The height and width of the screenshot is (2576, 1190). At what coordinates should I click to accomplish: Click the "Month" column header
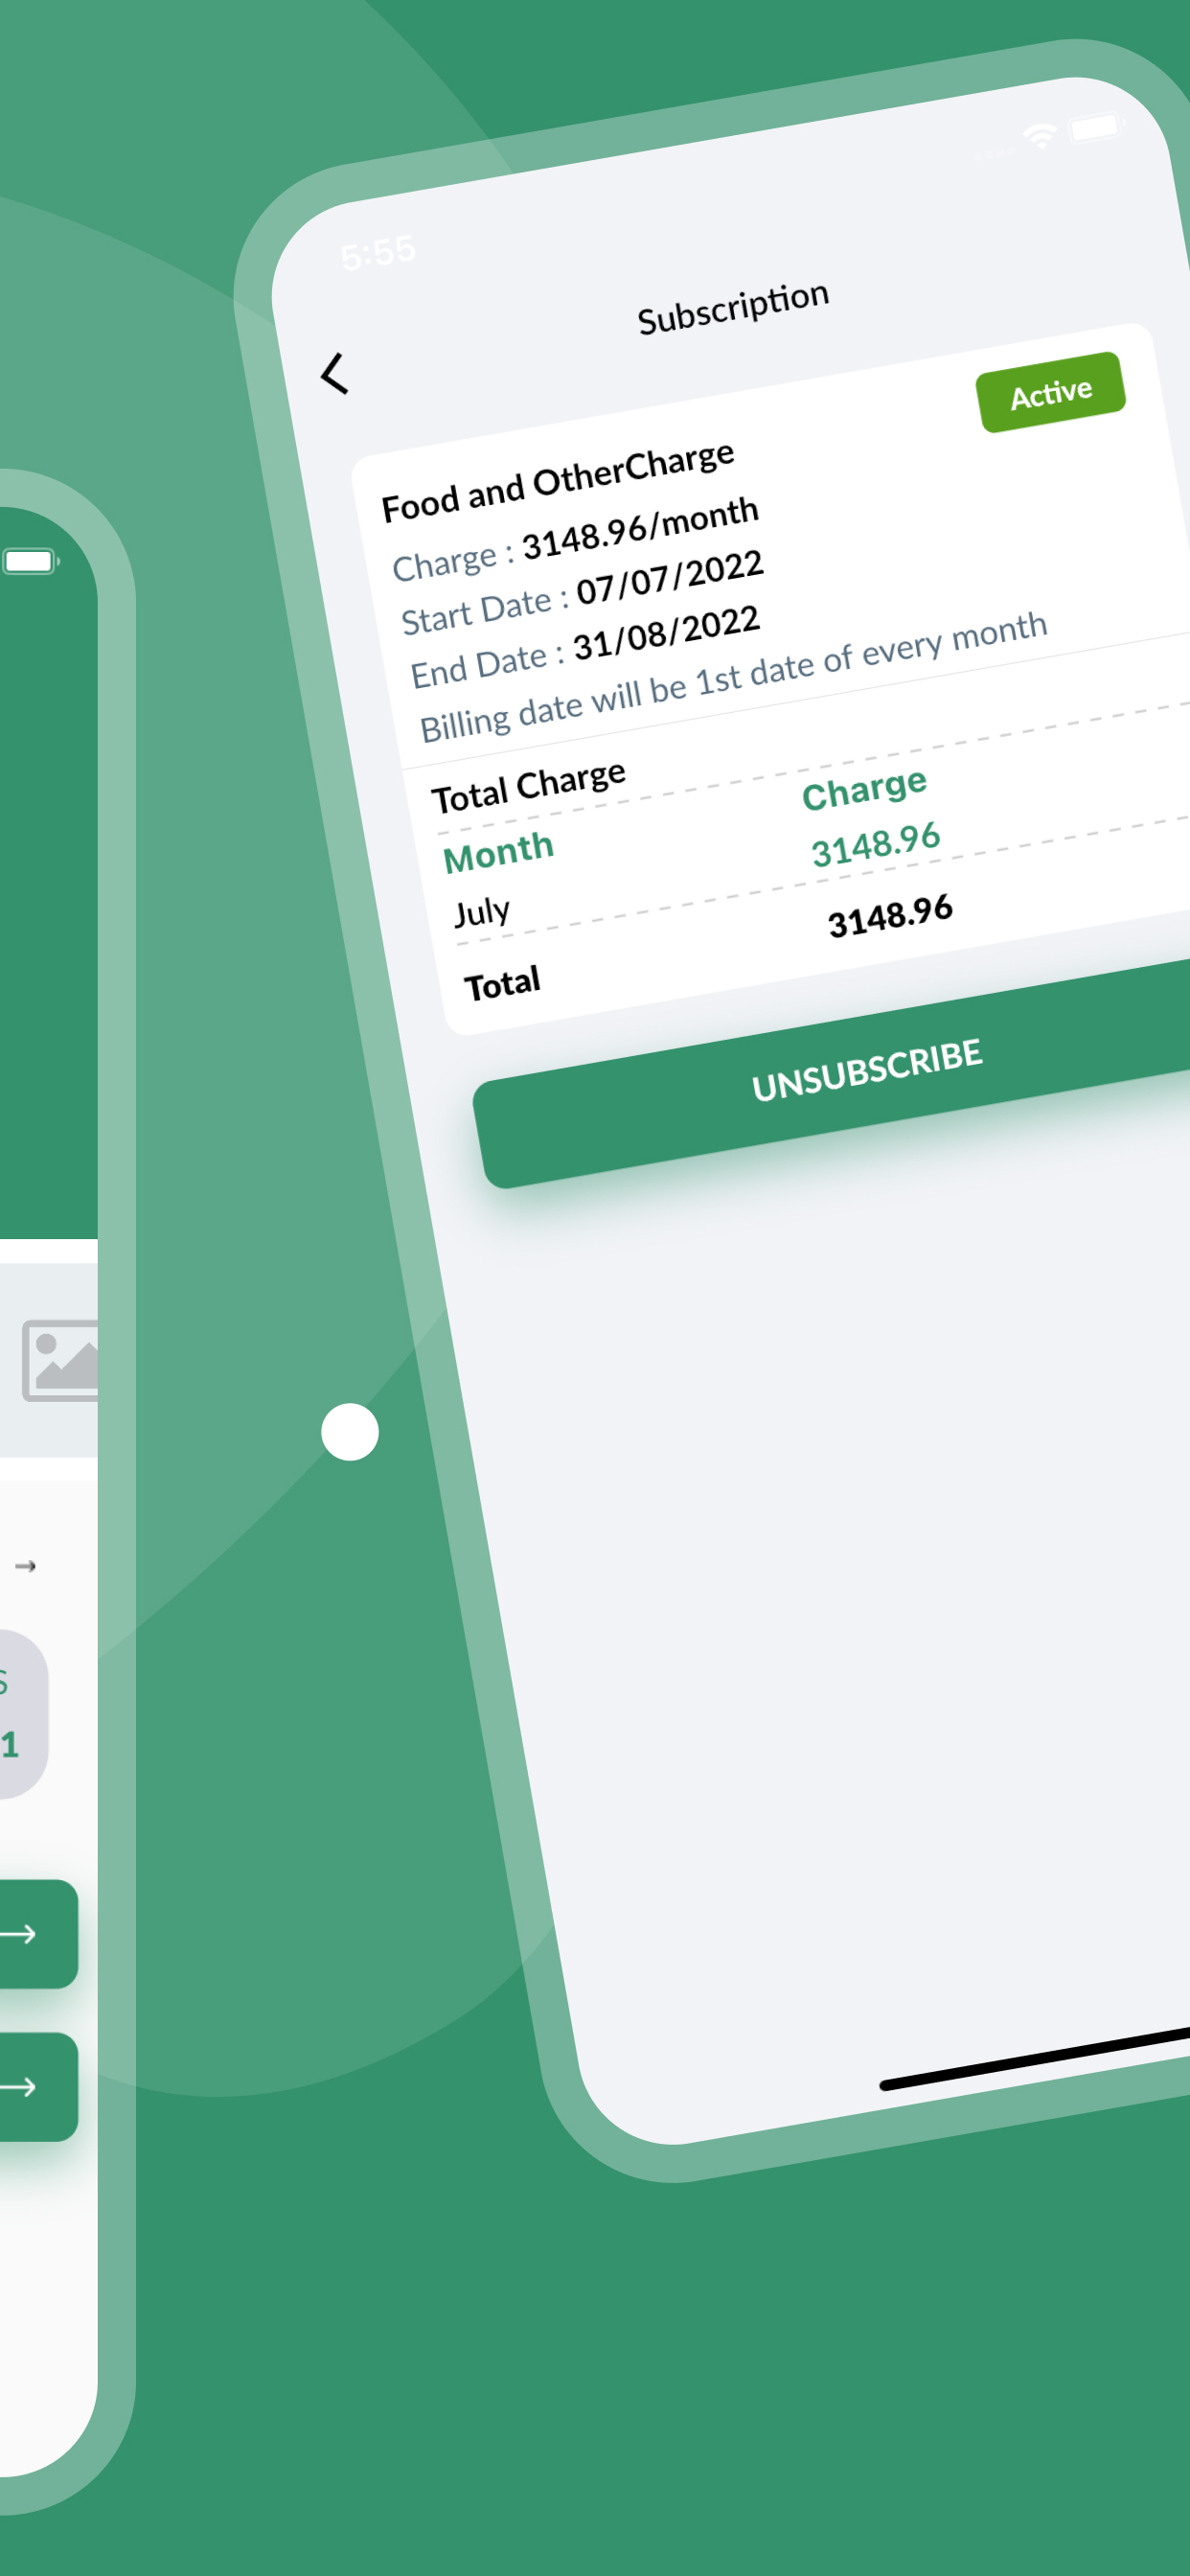(x=498, y=852)
